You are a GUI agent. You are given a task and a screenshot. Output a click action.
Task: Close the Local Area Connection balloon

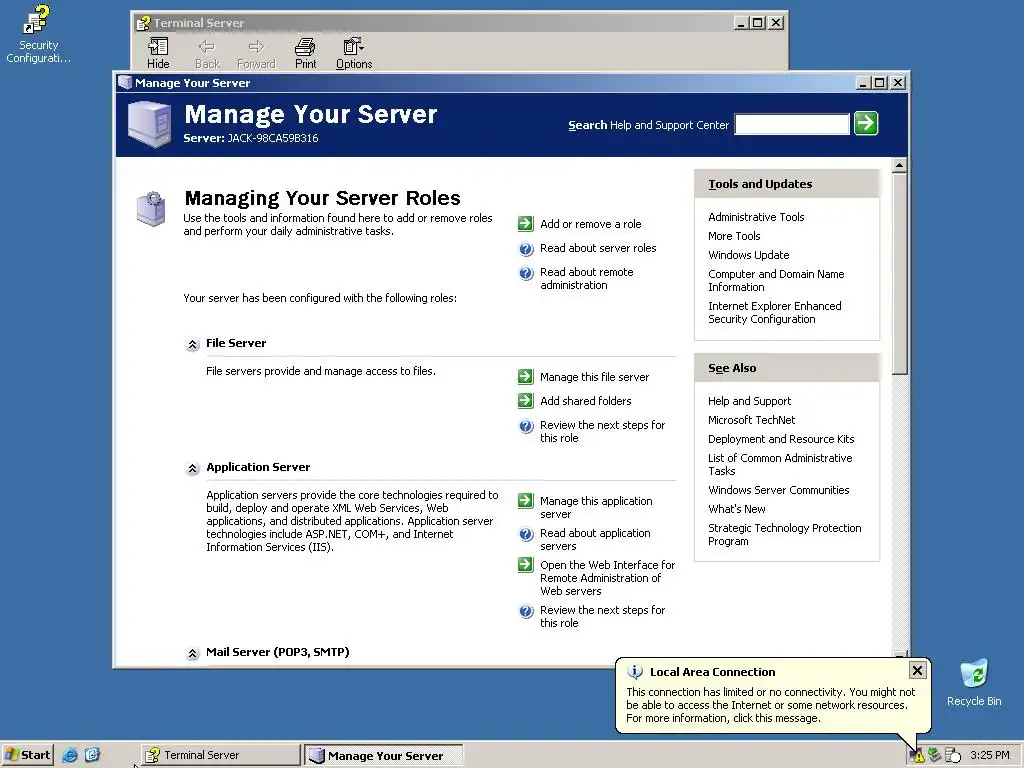point(917,671)
